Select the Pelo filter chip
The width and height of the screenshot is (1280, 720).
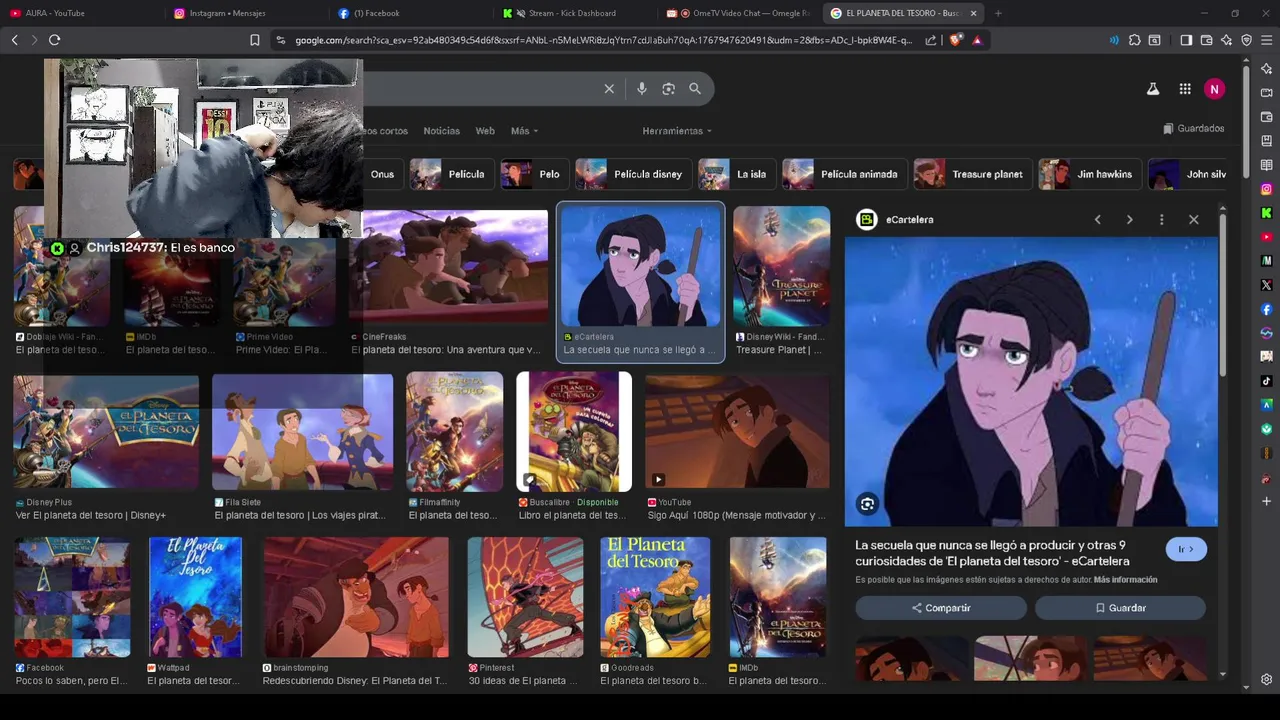(x=533, y=174)
